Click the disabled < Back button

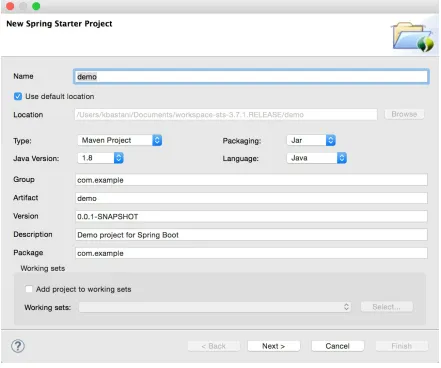pos(214,346)
